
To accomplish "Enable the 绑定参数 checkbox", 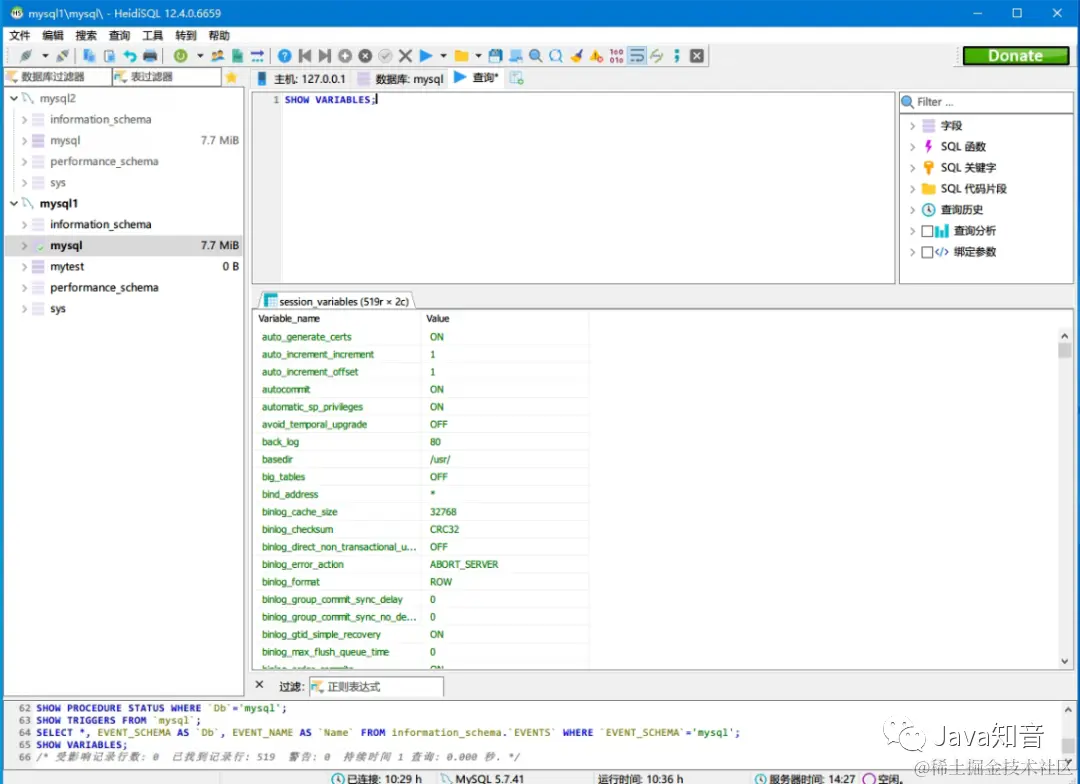I will pos(927,252).
